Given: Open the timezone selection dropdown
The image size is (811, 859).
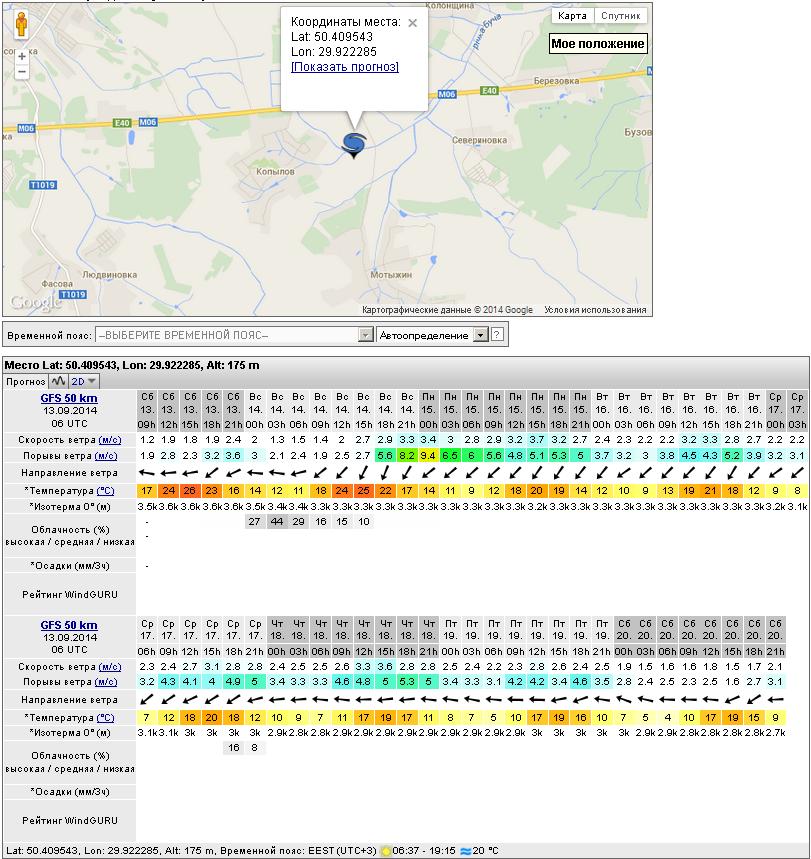Looking at the screenshot, I should coord(233,335).
